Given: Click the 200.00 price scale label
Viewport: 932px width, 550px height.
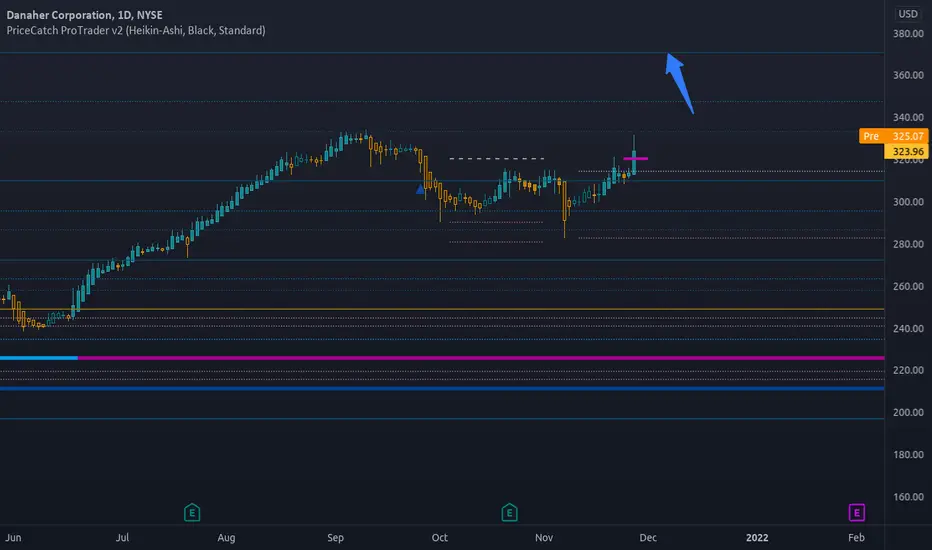Looking at the screenshot, I should (908, 413).
